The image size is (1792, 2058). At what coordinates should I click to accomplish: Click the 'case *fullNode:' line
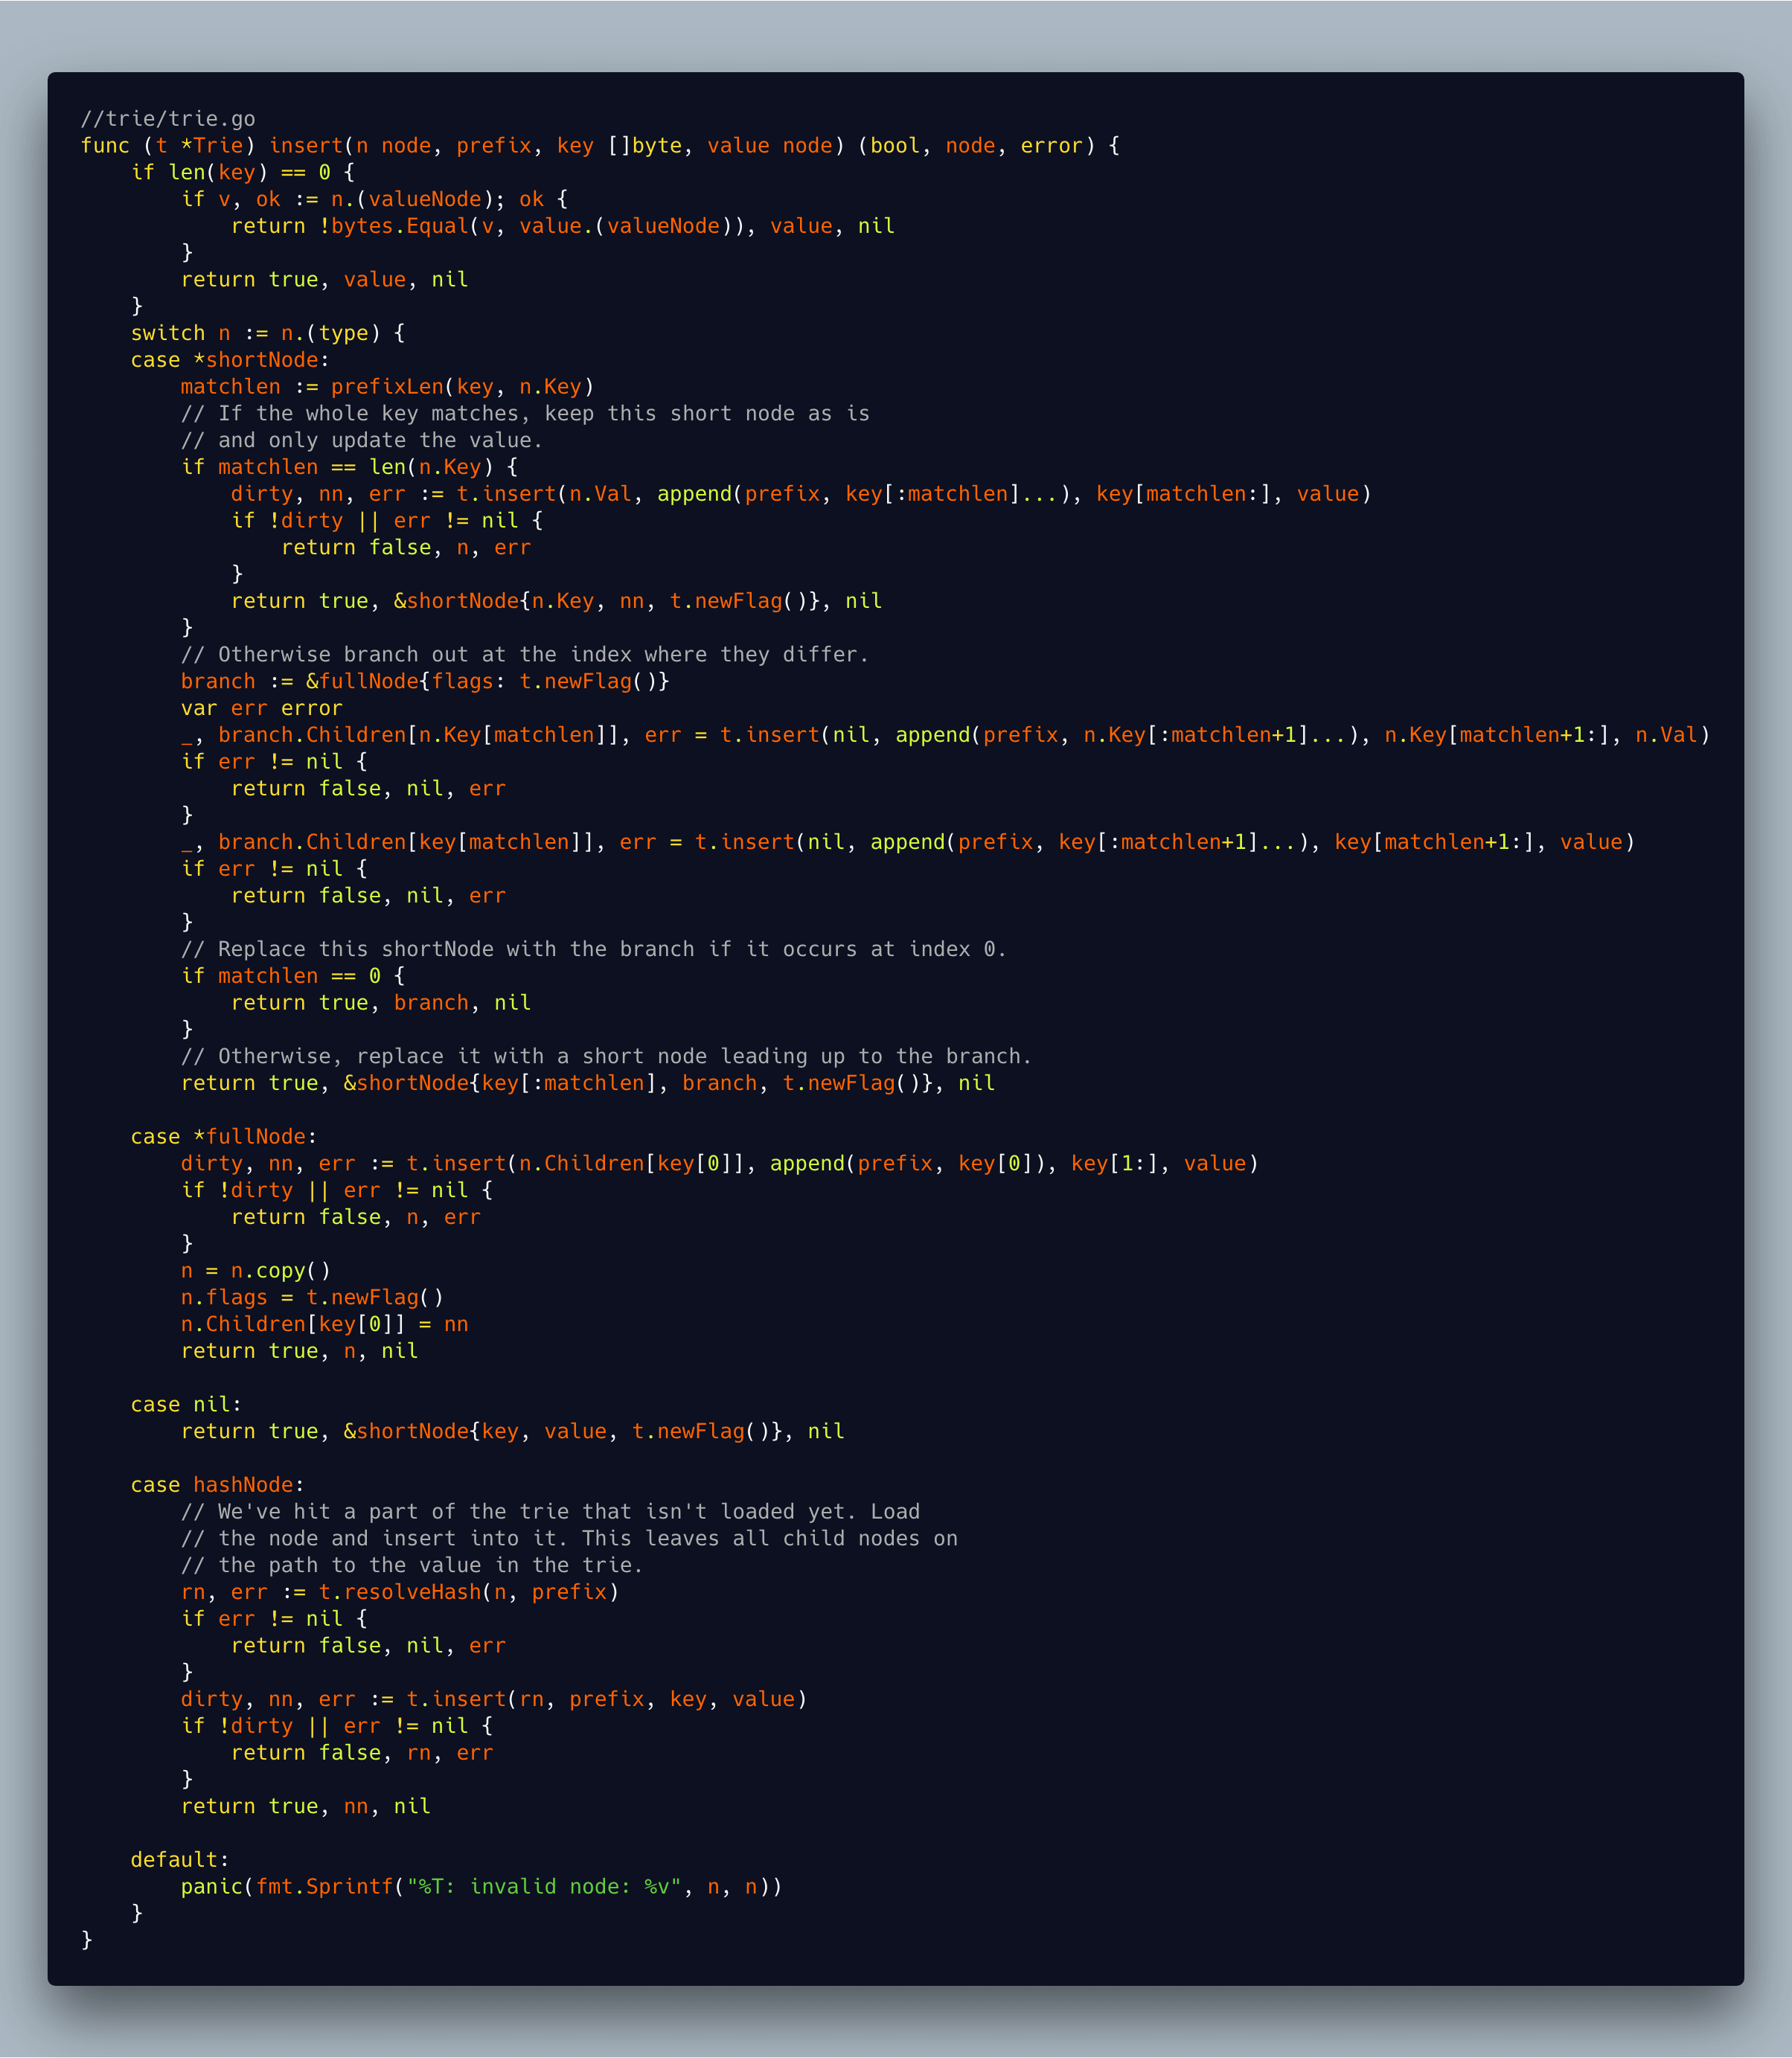pyautogui.click(x=224, y=1137)
